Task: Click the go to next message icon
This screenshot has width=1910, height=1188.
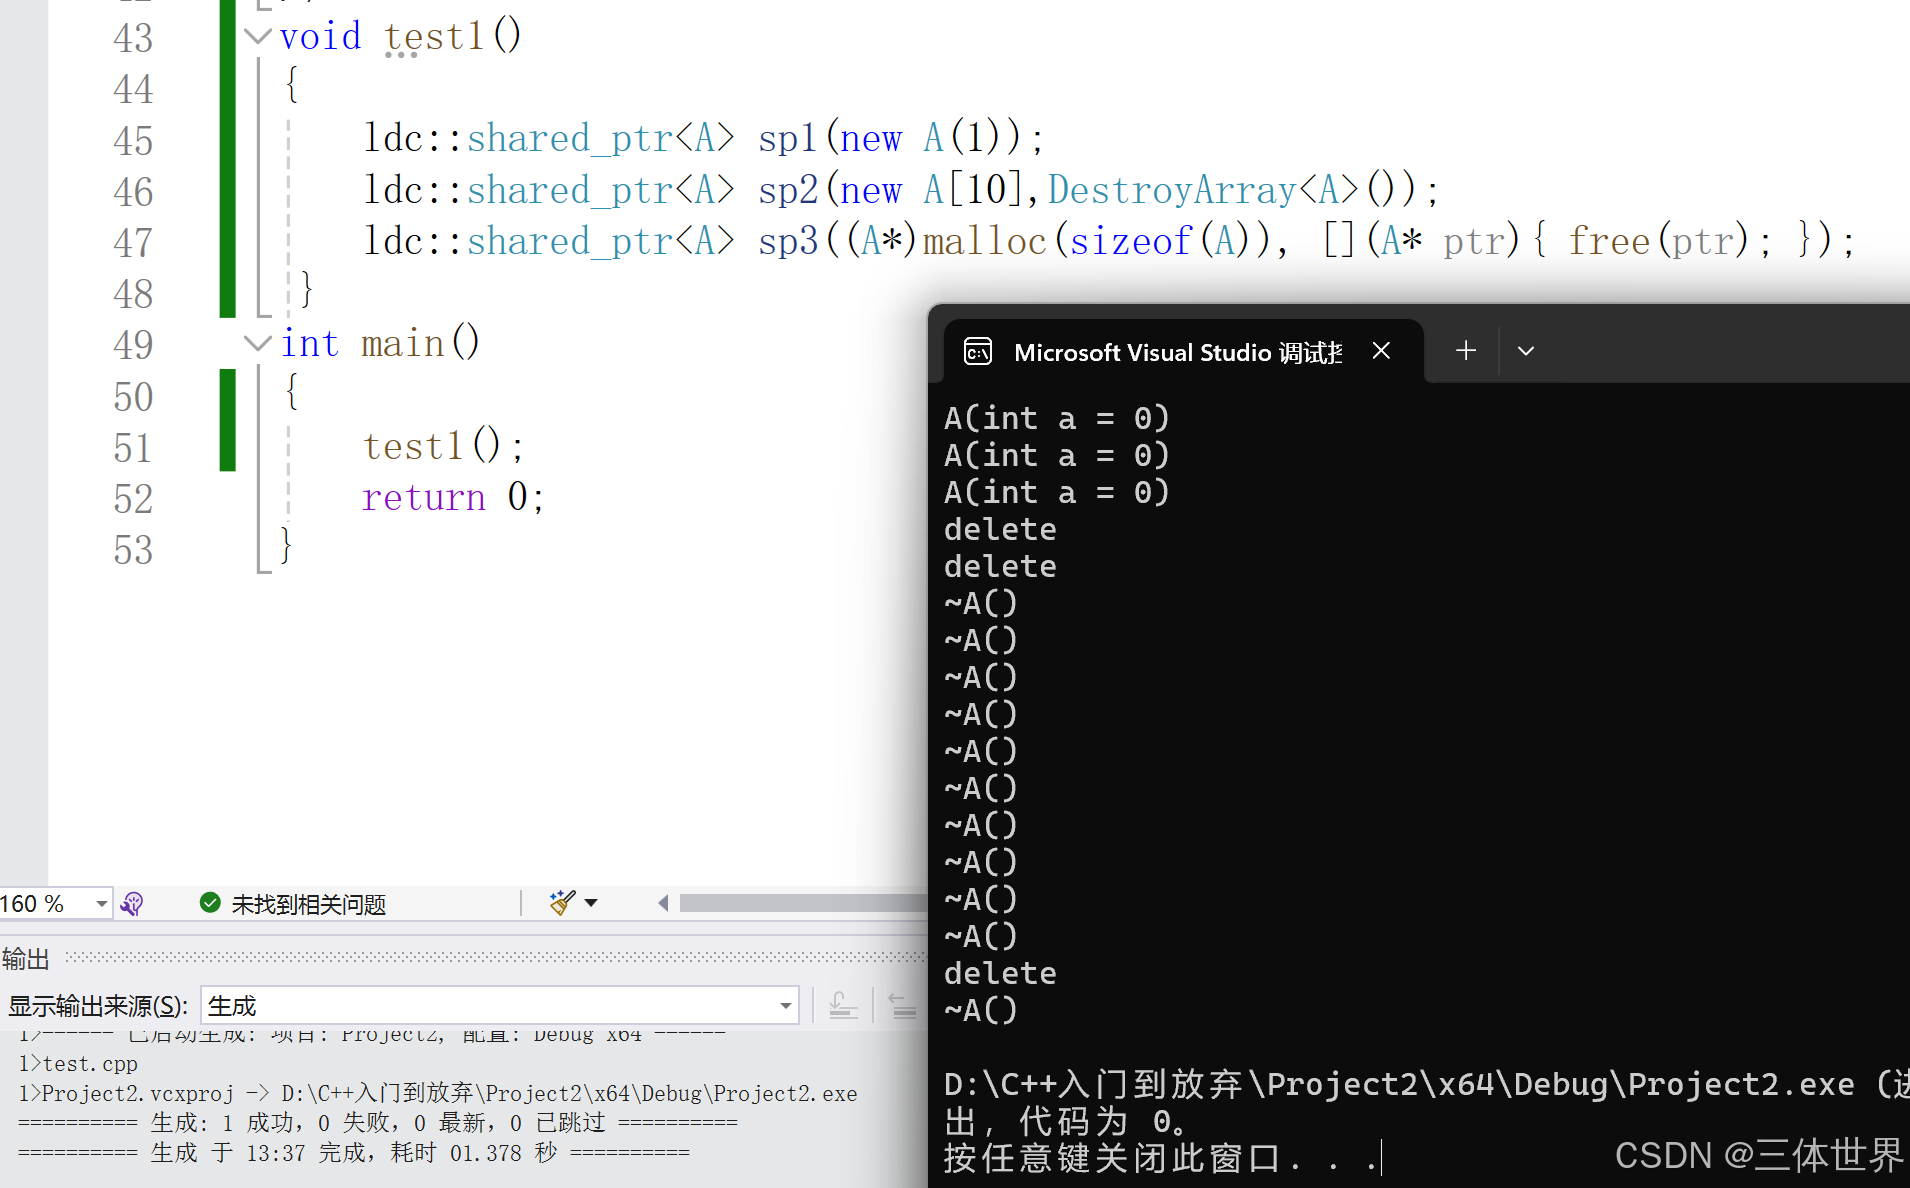Action: (x=902, y=1005)
